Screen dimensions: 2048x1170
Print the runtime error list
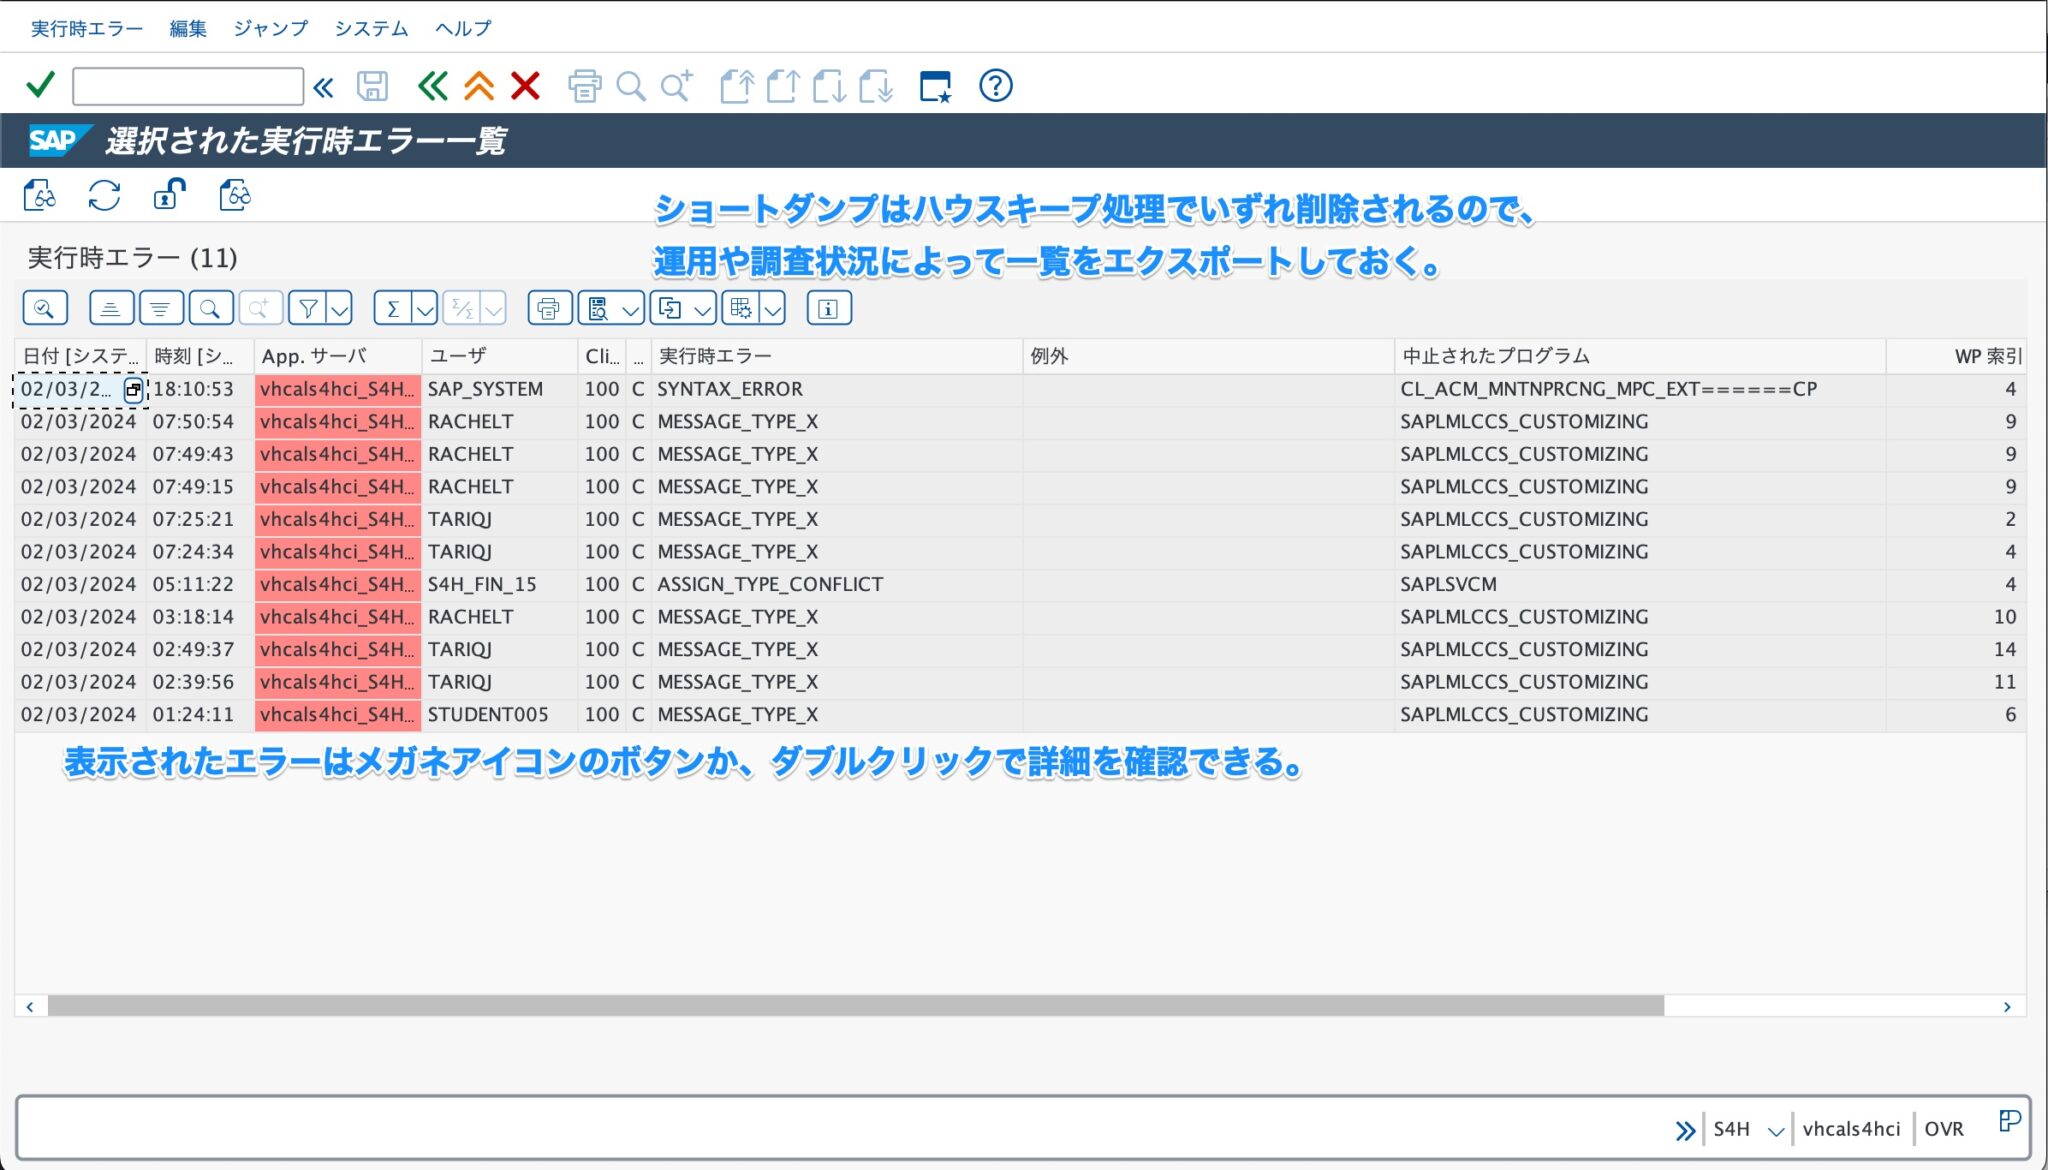548,307
